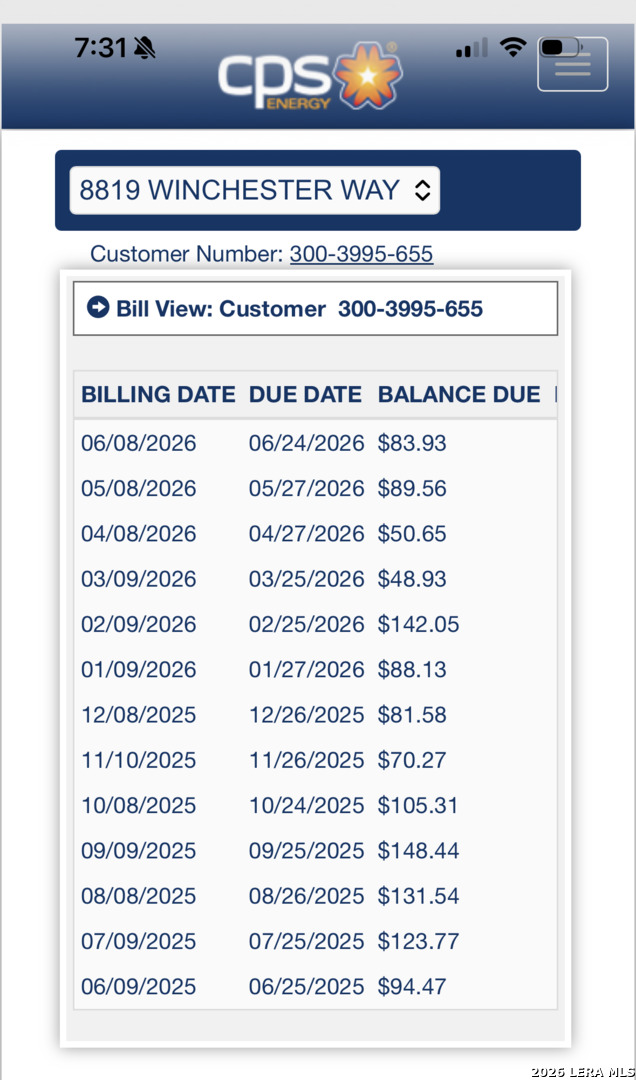Tap the battery indicator icon
This screenshot has height=1080, width=636.
(560, 48)
